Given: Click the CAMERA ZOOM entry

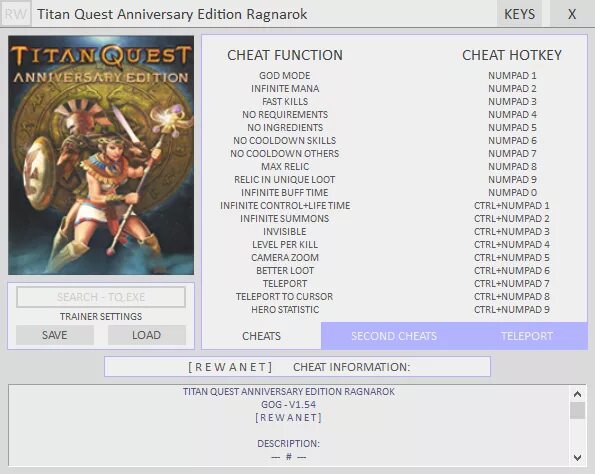Looking at the screenshot, I should (x=285, y=257).
